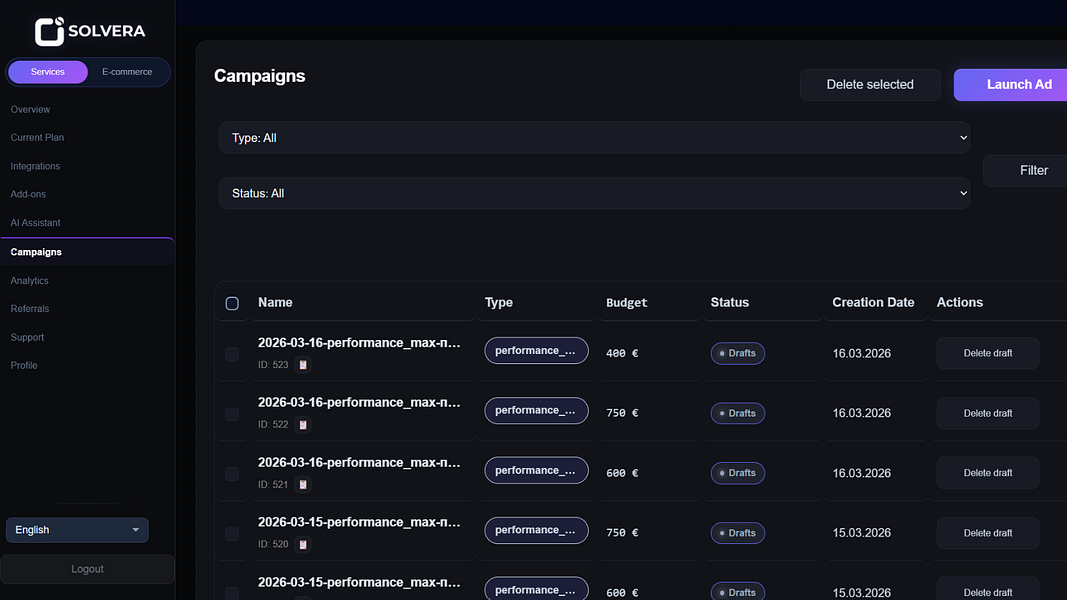1067x600 pixels.
Task: Apply filters with the Filter button
Action: [x=1028, y=171]
